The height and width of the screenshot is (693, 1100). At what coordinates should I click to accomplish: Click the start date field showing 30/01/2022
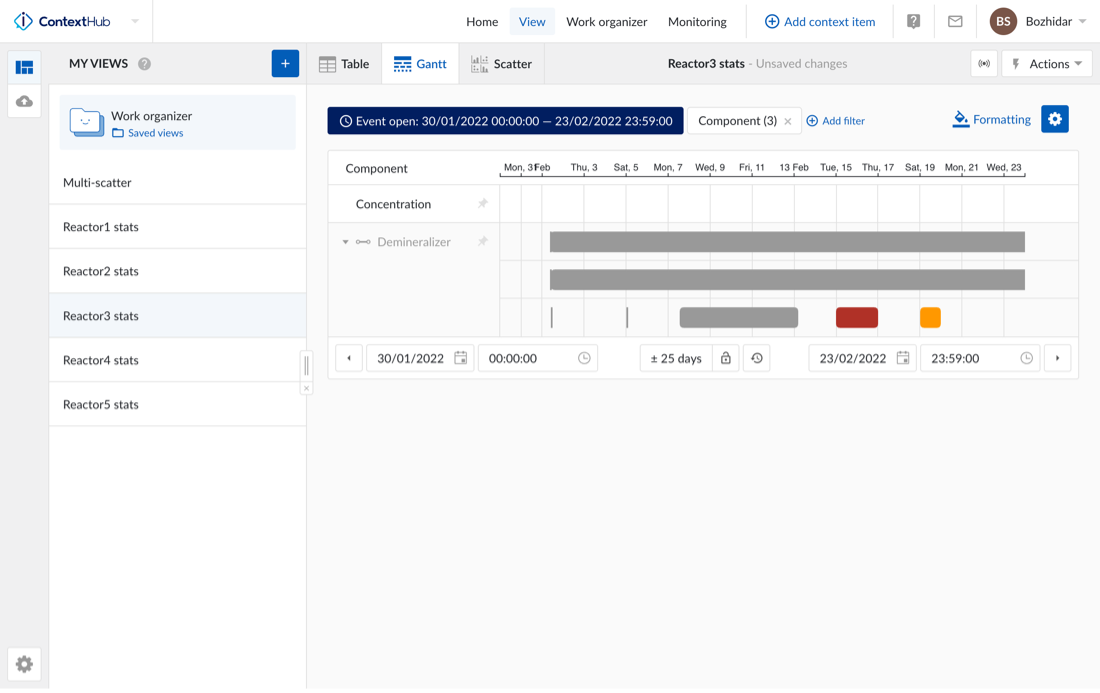[410, 358]
